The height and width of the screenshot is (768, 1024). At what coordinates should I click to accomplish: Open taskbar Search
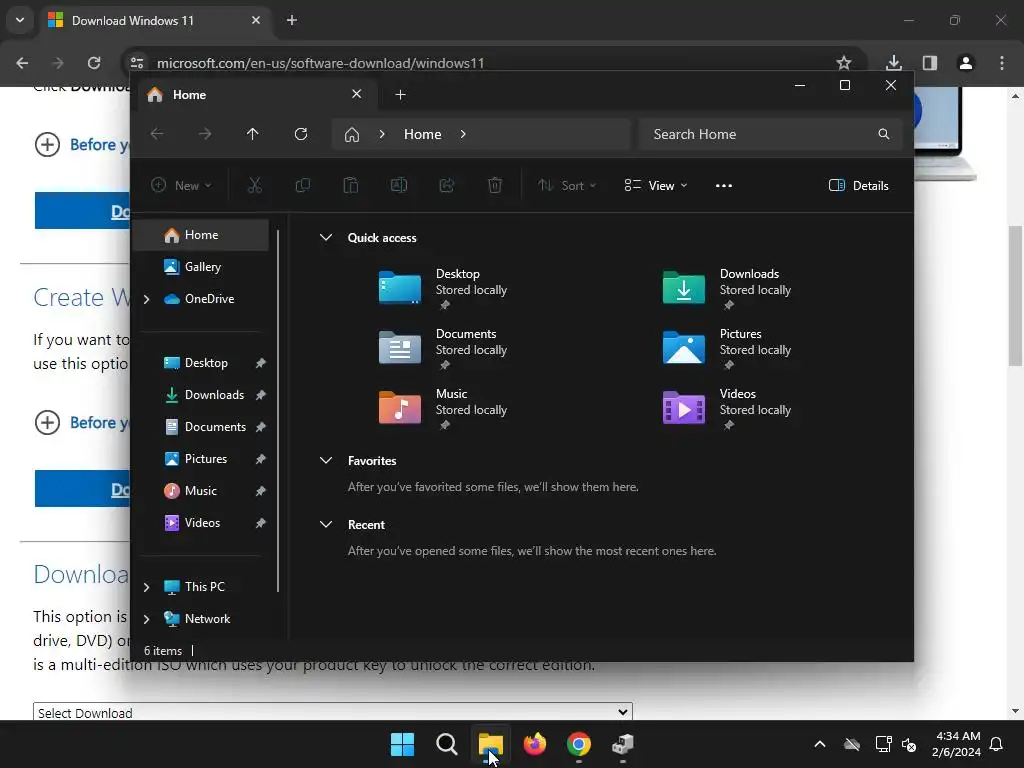tap(447, 744)
